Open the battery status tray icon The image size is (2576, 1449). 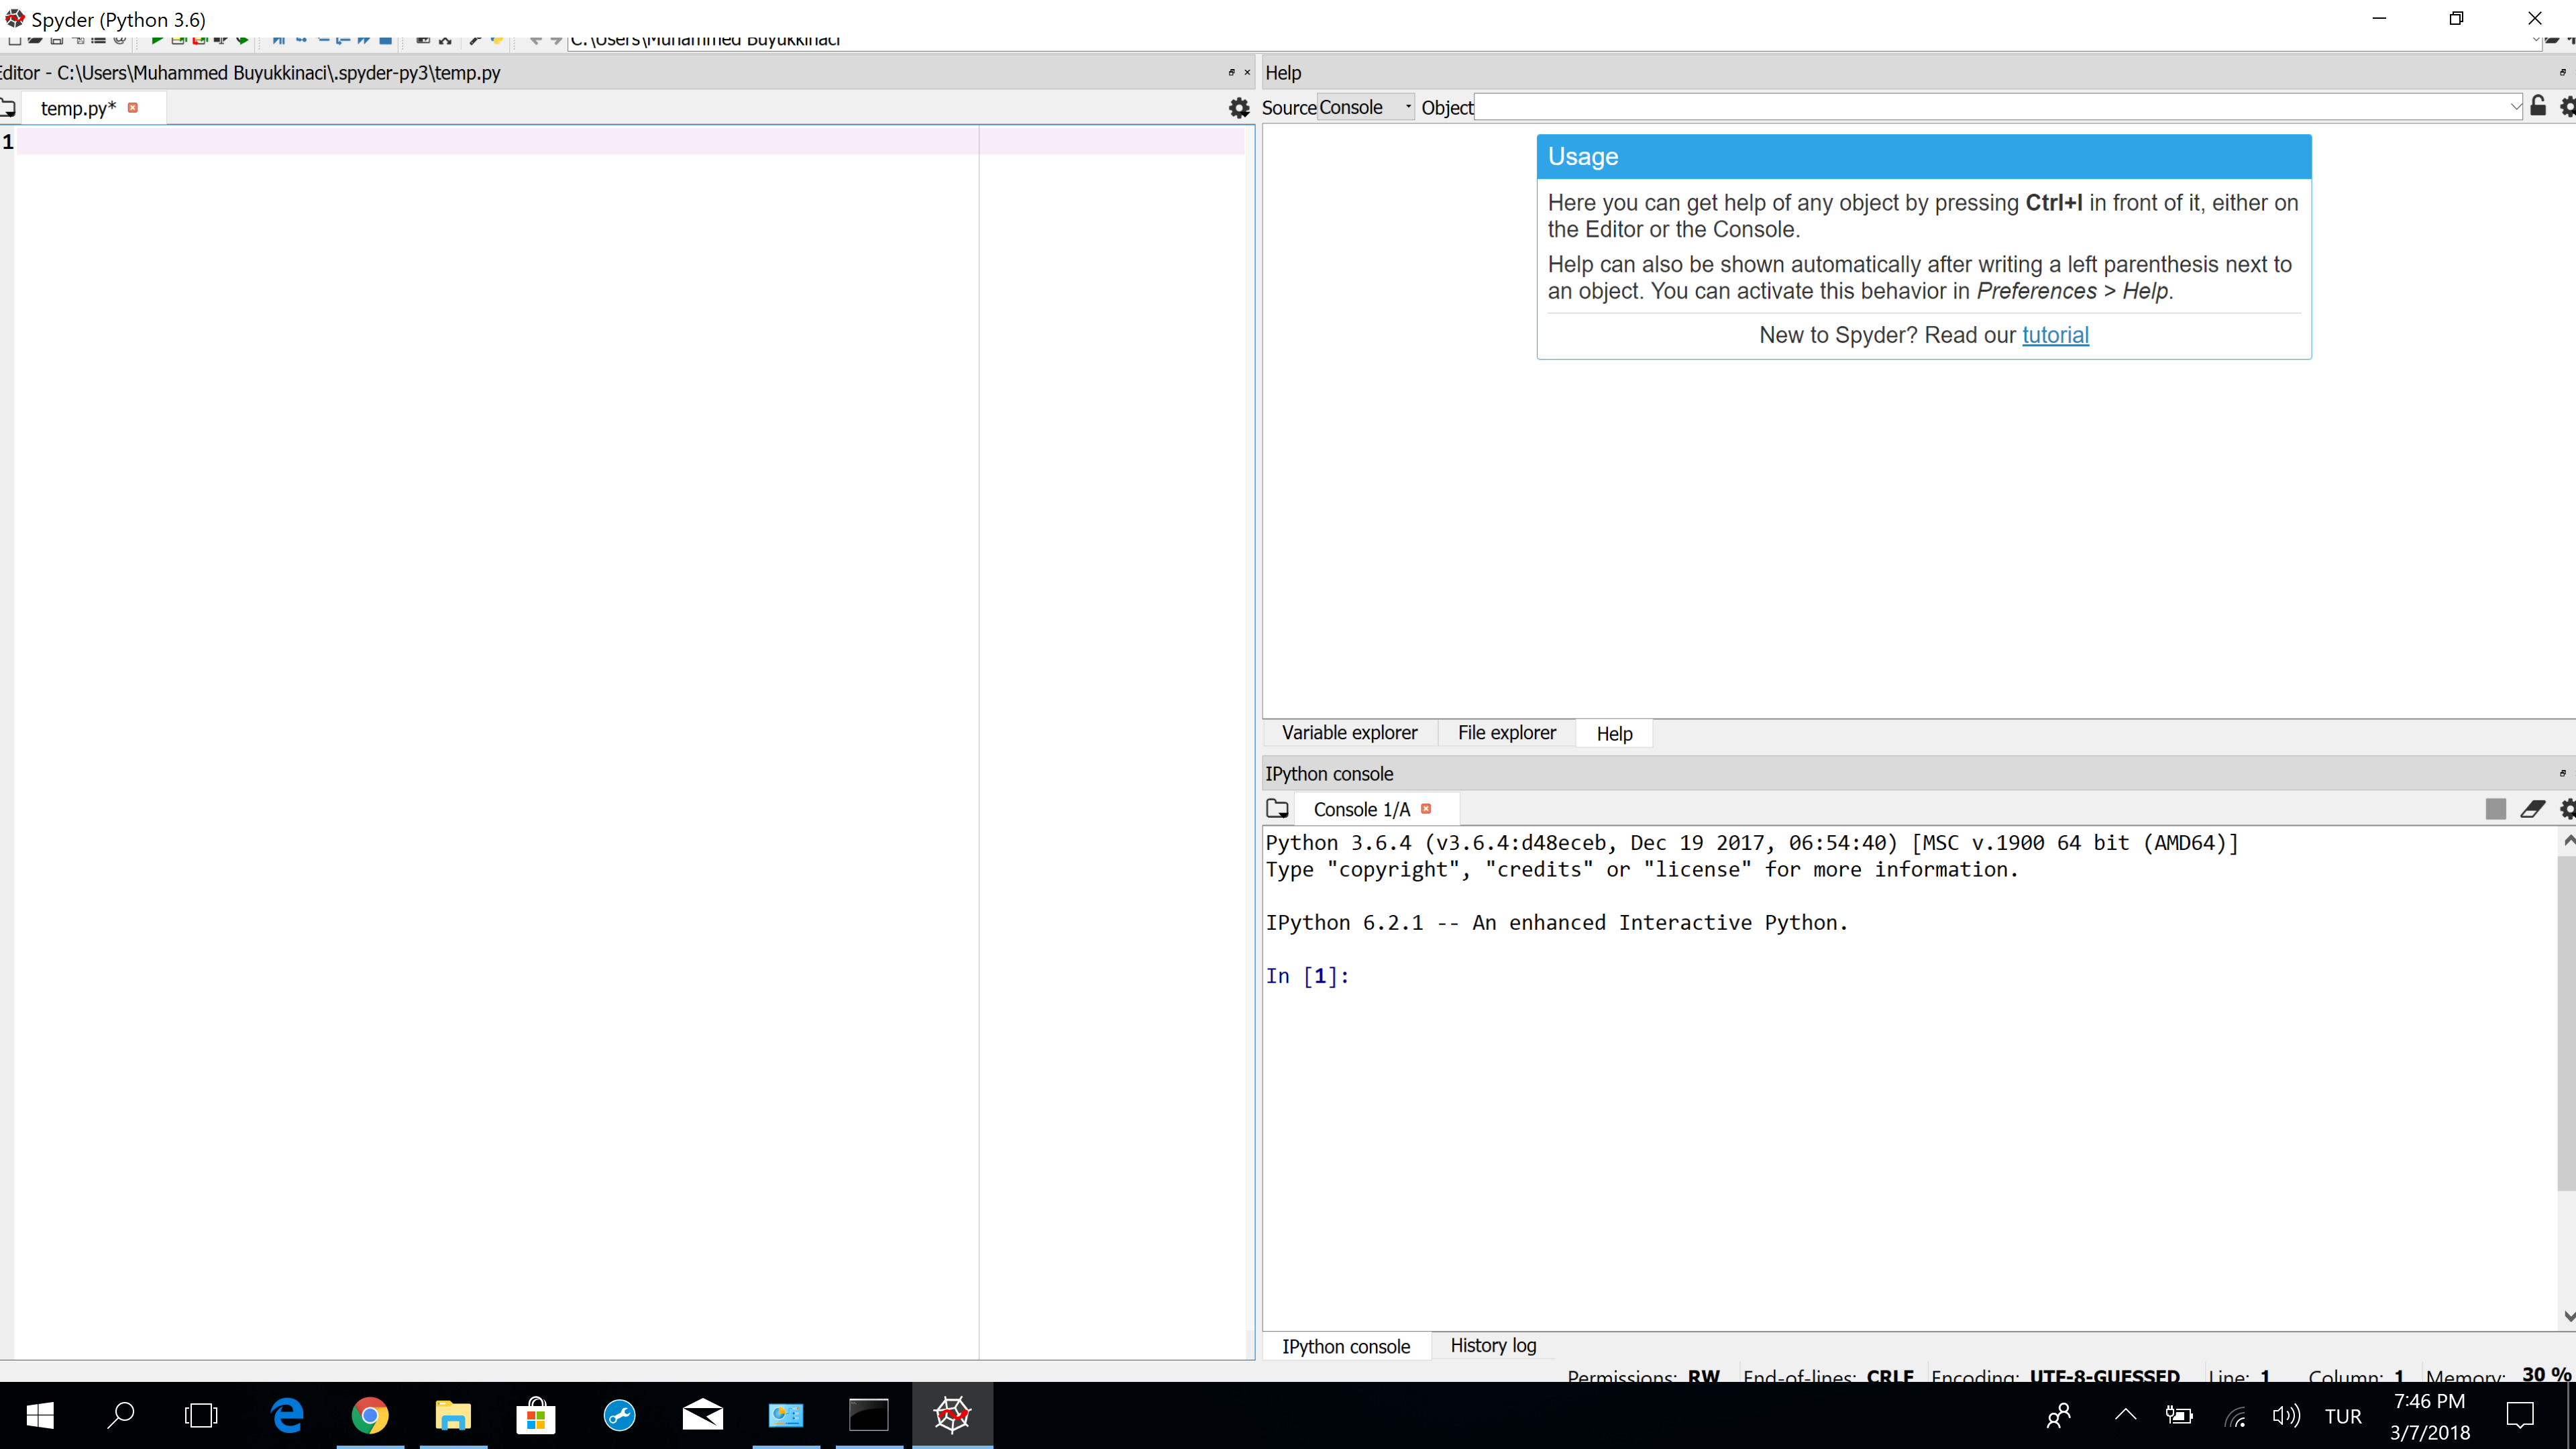(2179, 1416)
